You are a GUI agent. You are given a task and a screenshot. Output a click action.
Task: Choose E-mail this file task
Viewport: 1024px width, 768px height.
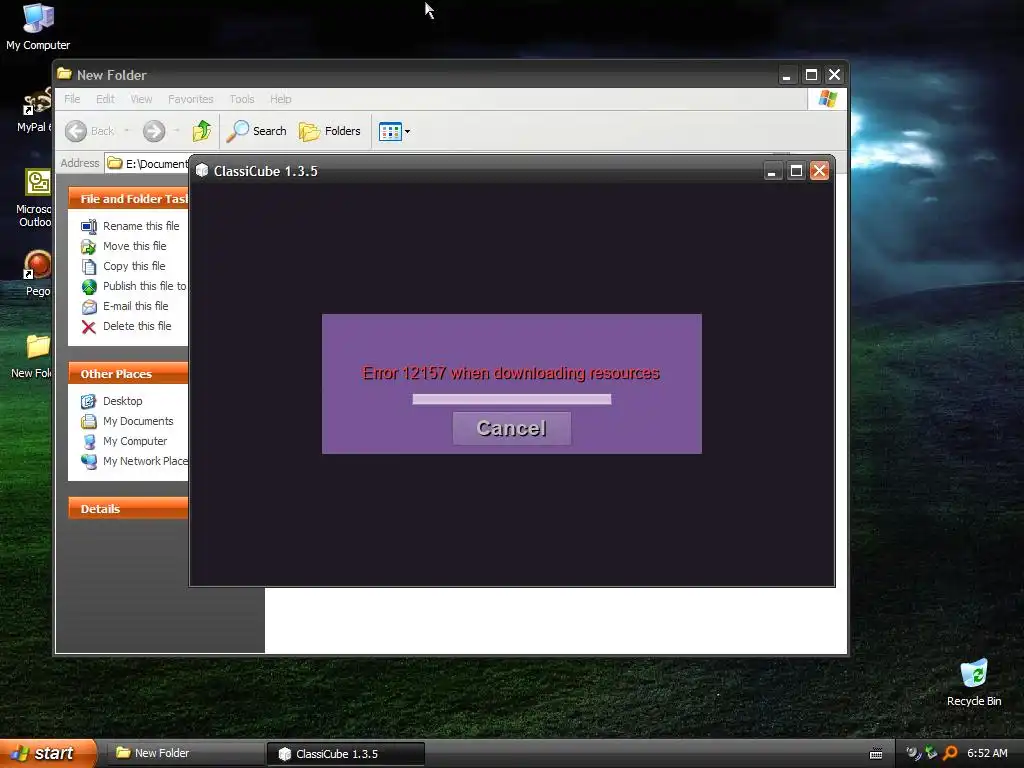click(135, 306)
